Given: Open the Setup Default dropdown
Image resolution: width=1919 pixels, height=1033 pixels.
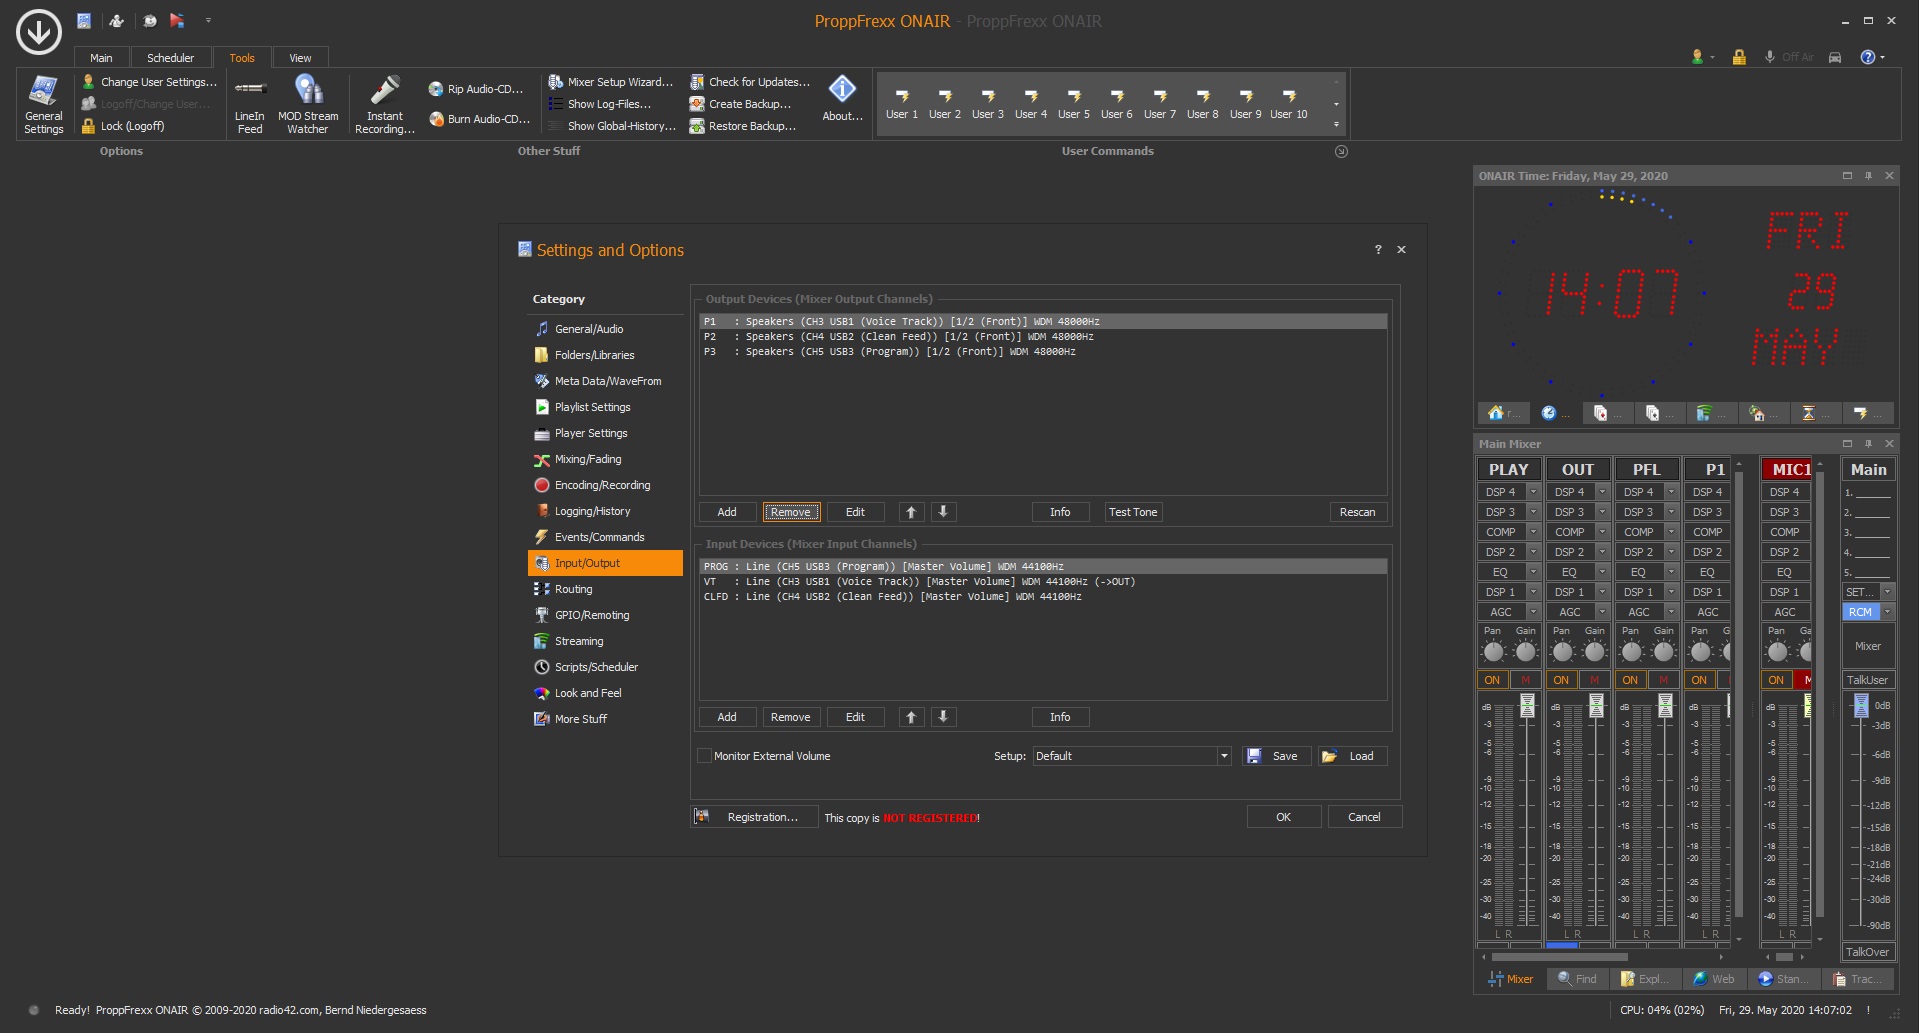Looking at the screenshot, I should point(1223,756).
